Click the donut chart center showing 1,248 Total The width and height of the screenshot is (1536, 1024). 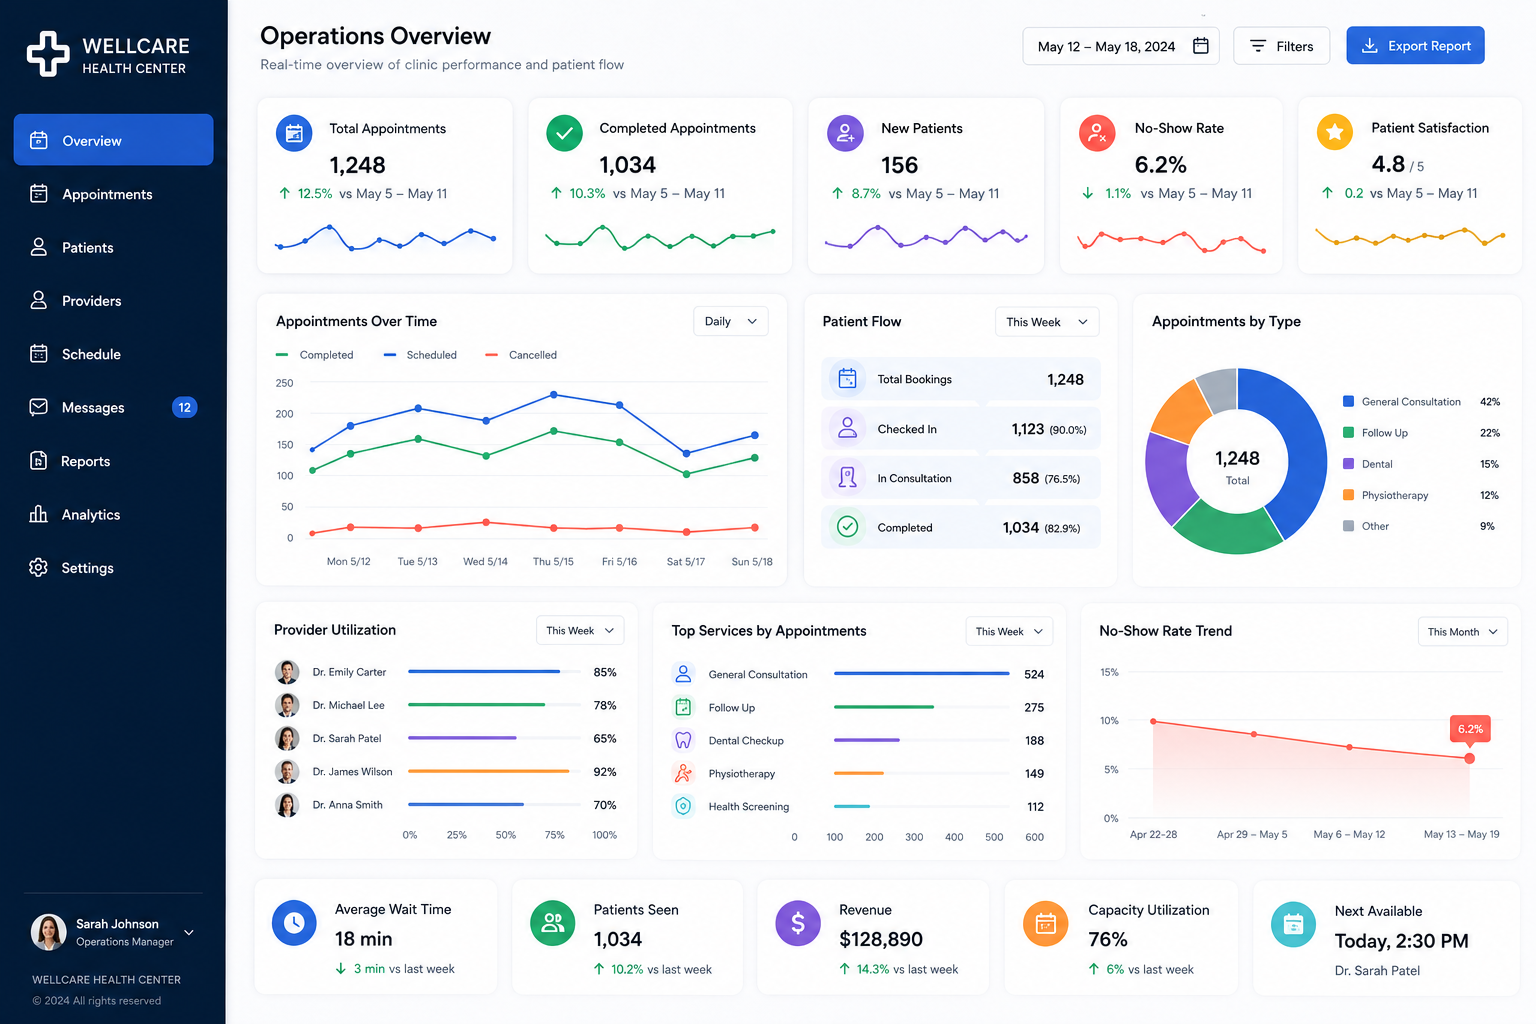tap(1237, 466)
